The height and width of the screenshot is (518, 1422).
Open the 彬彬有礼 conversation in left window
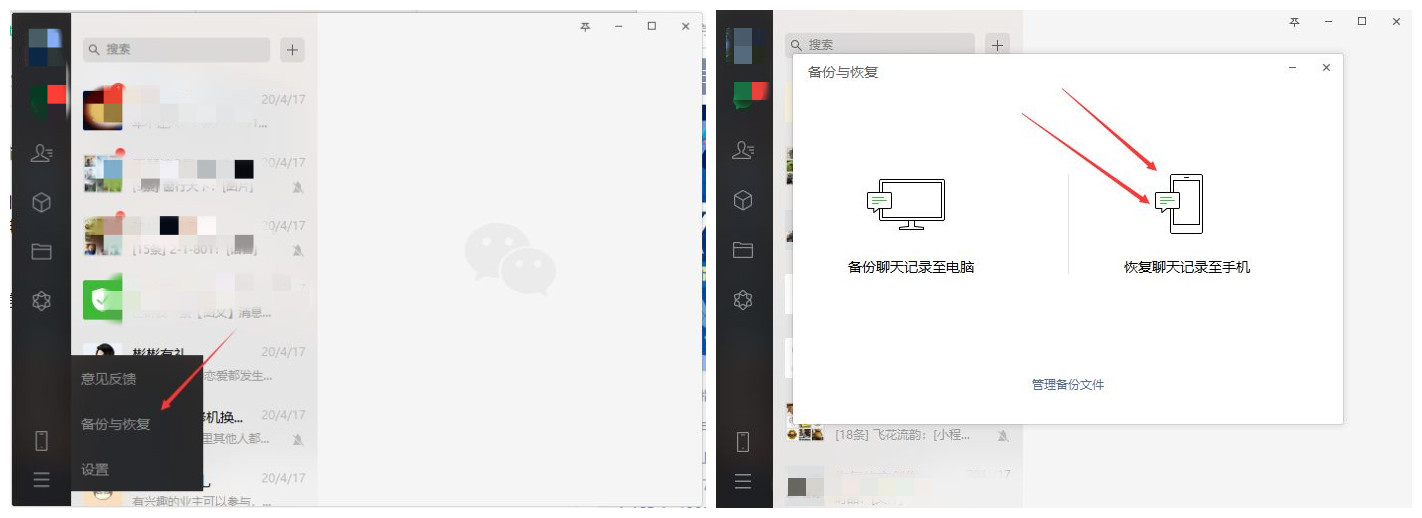(x=194, y=363)
